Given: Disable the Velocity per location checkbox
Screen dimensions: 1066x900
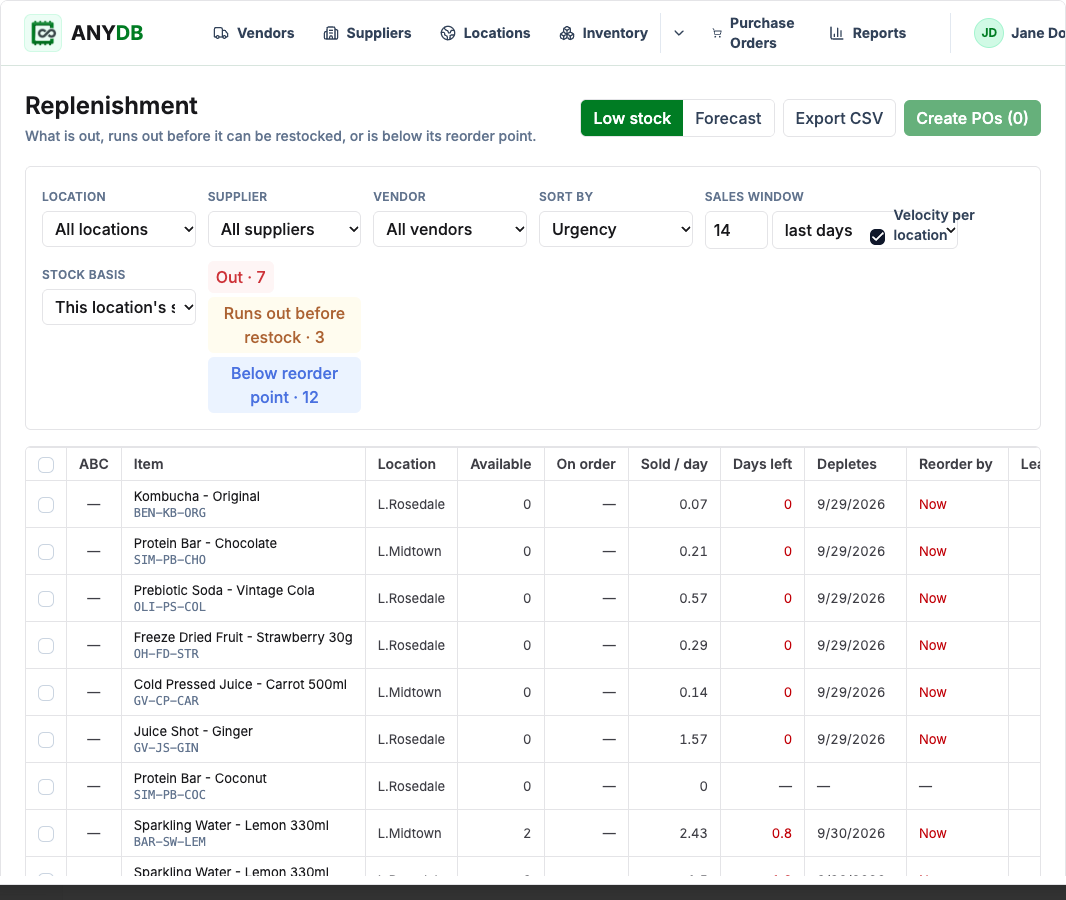Looking at the screenshot, I should tap(877, 237).
